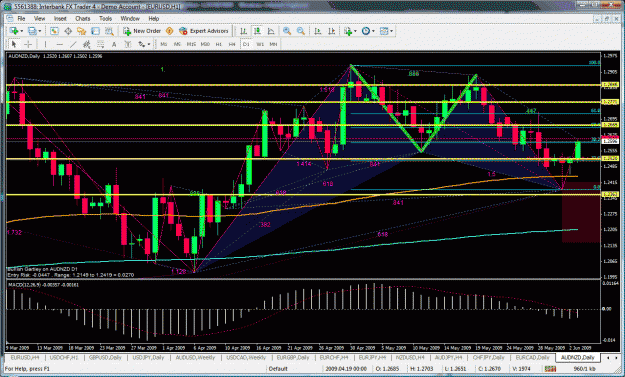Toggle the Terminal window icon
The image size is (625, 377).
click(95, 31)
